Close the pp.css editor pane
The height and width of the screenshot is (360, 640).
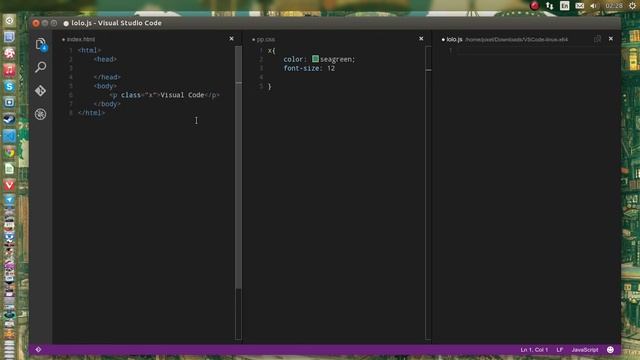(x=421, y=39)
